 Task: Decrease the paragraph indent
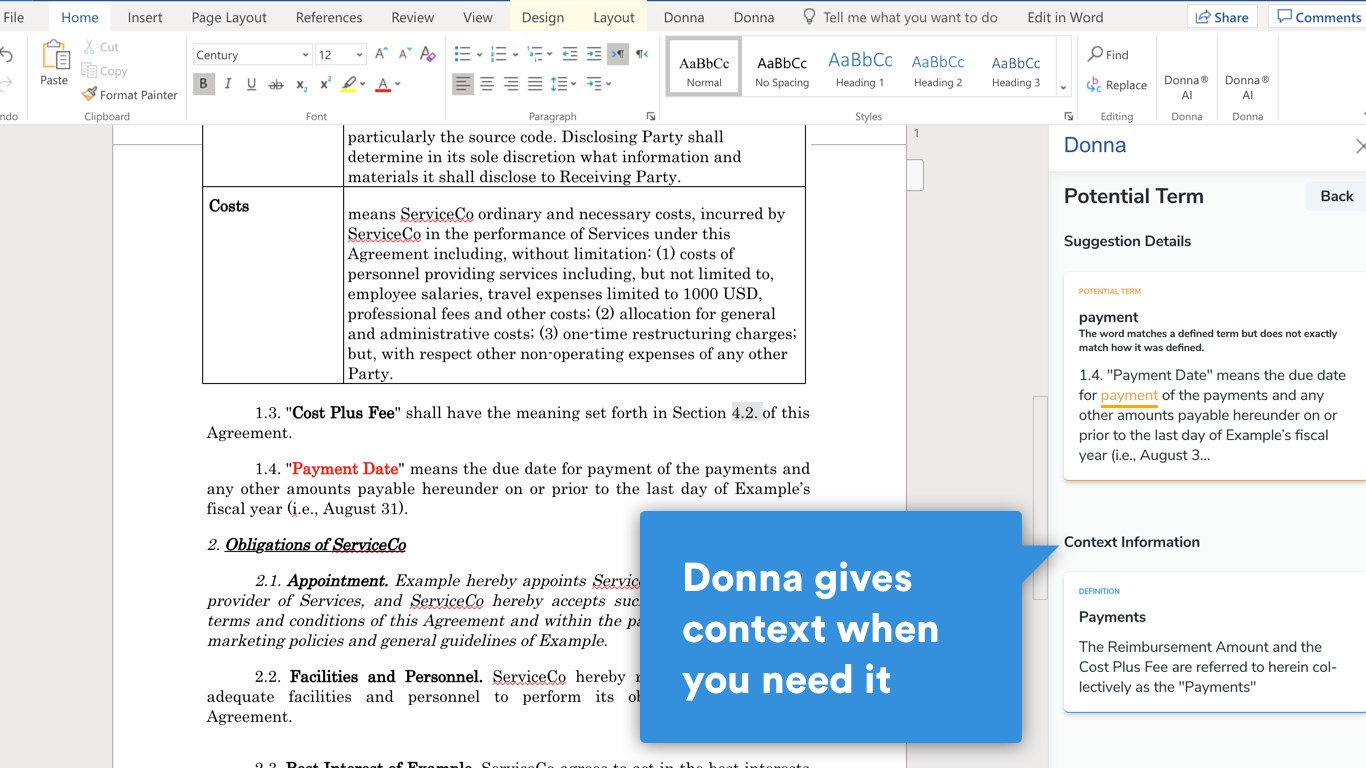570,55
